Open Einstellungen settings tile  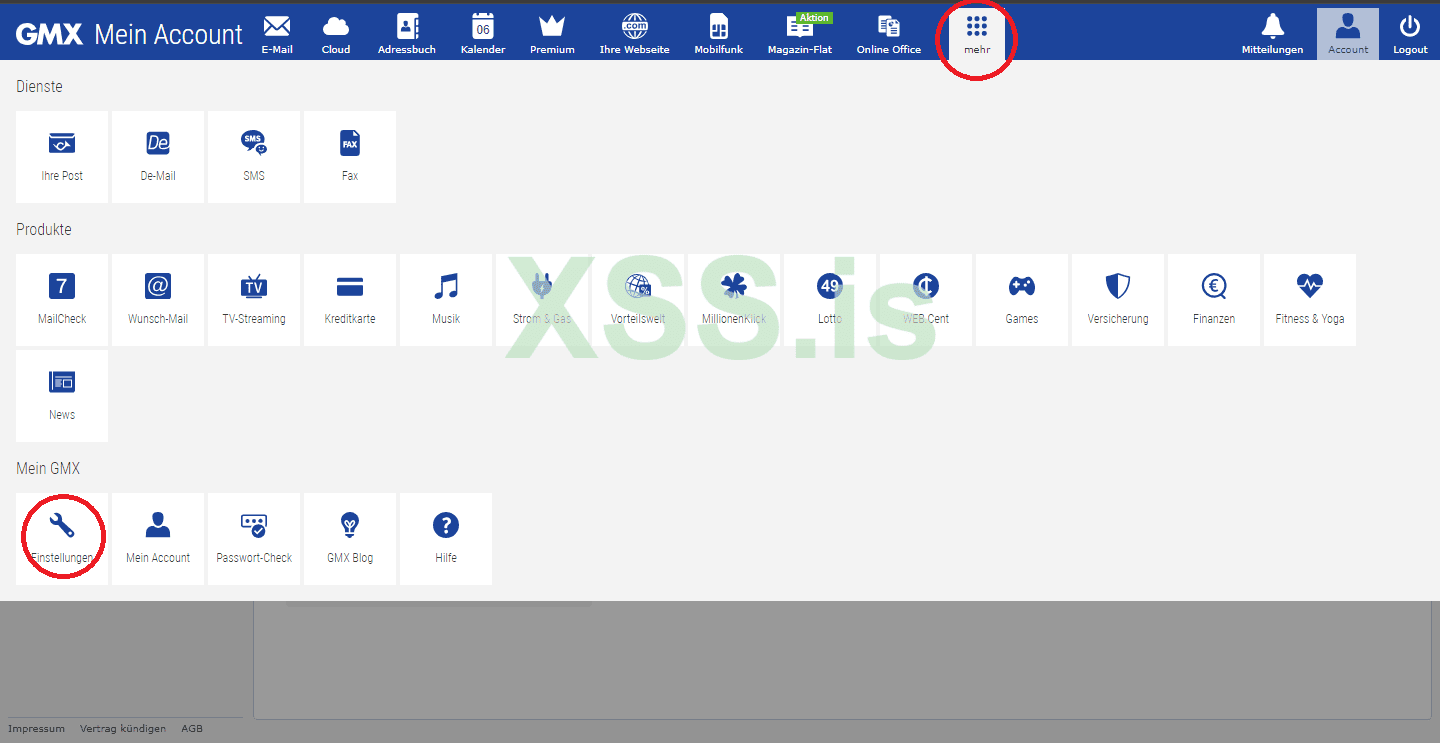tap(62, 539)
